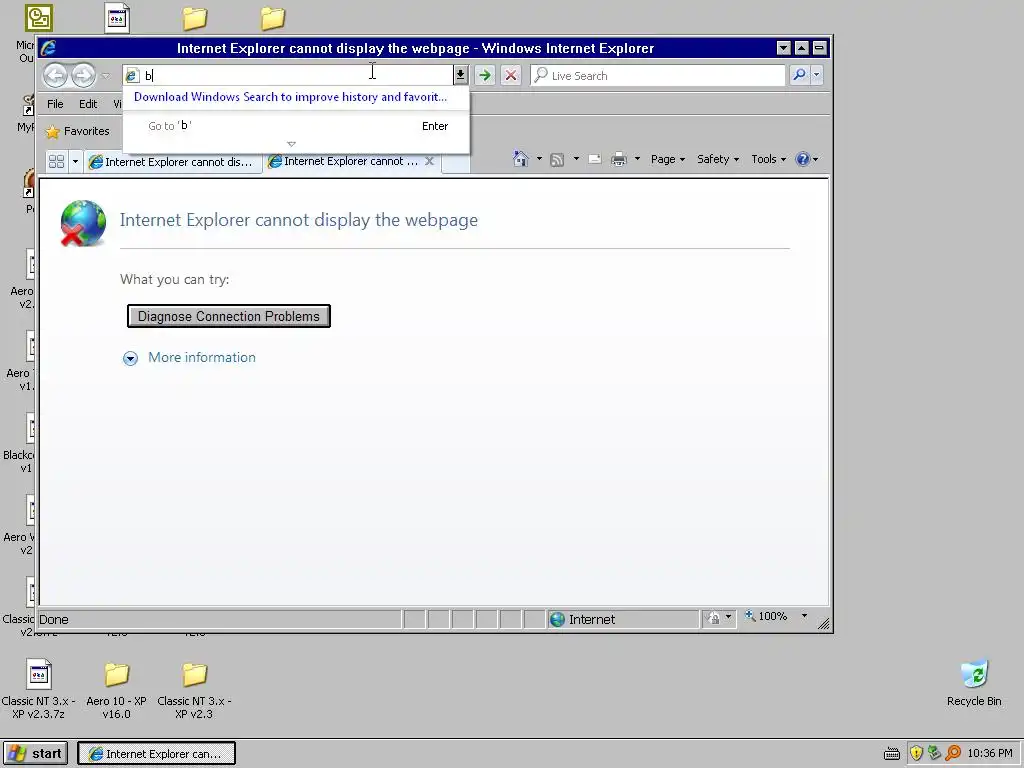Click the Quick Tabs grid icon

[x=57, y=161]
